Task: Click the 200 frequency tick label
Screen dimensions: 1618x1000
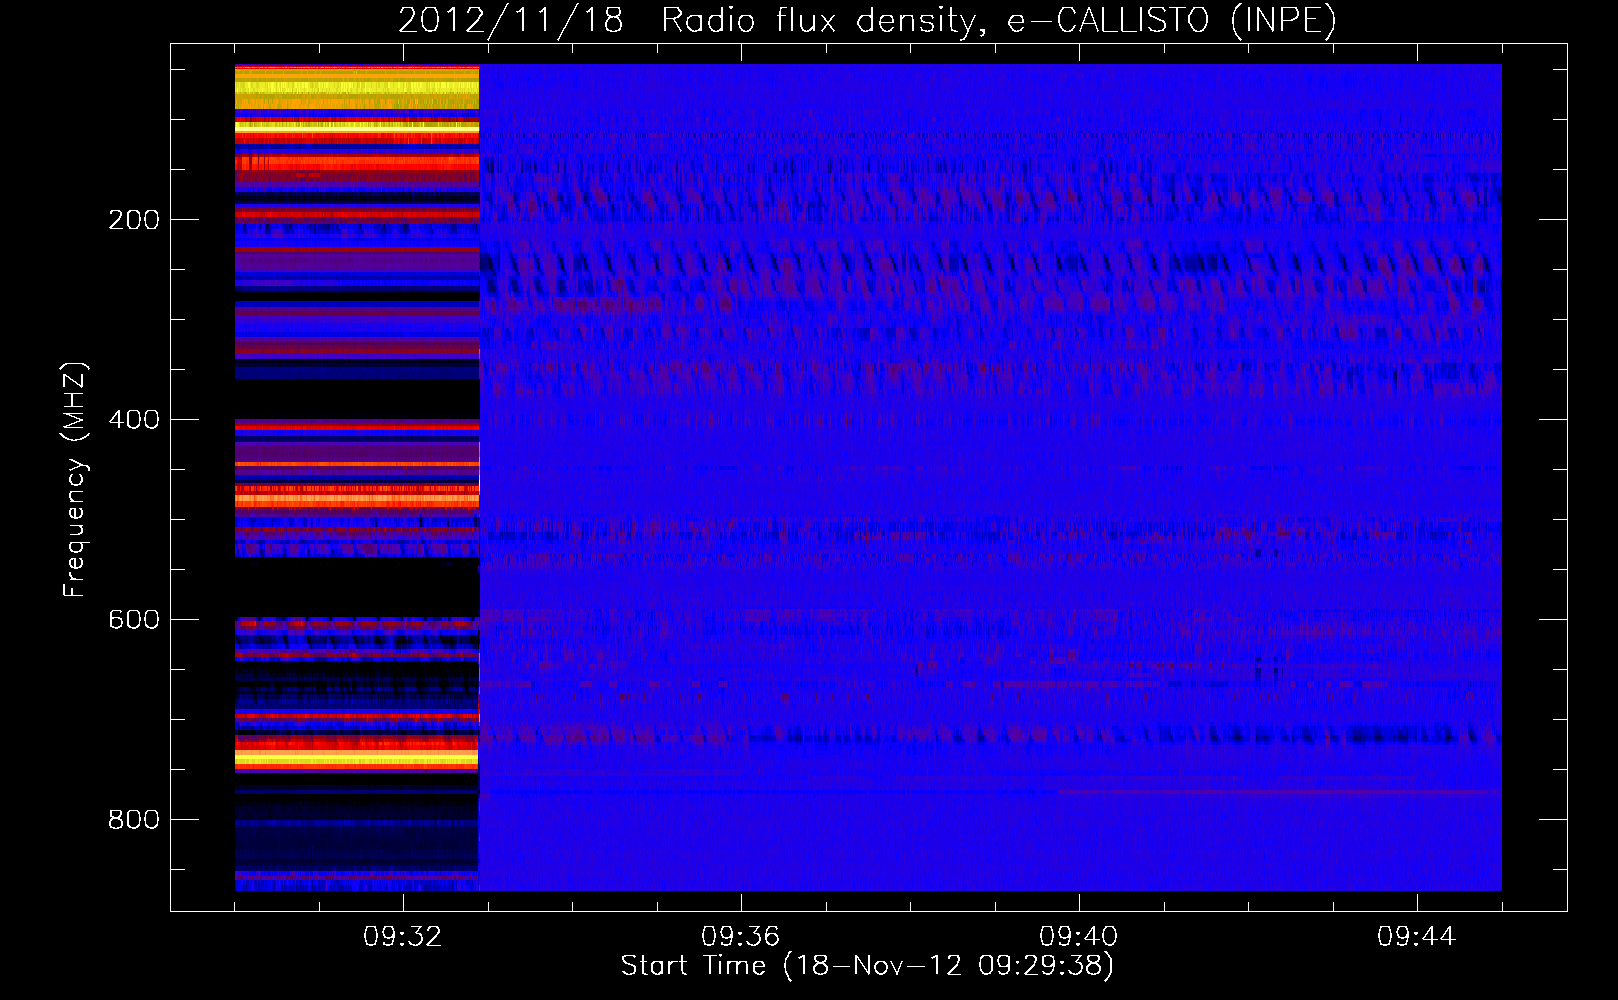Action: point(134,220)
